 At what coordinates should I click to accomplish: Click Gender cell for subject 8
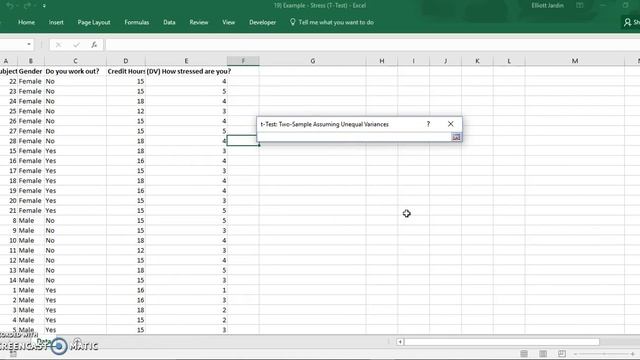pos(31,220)
